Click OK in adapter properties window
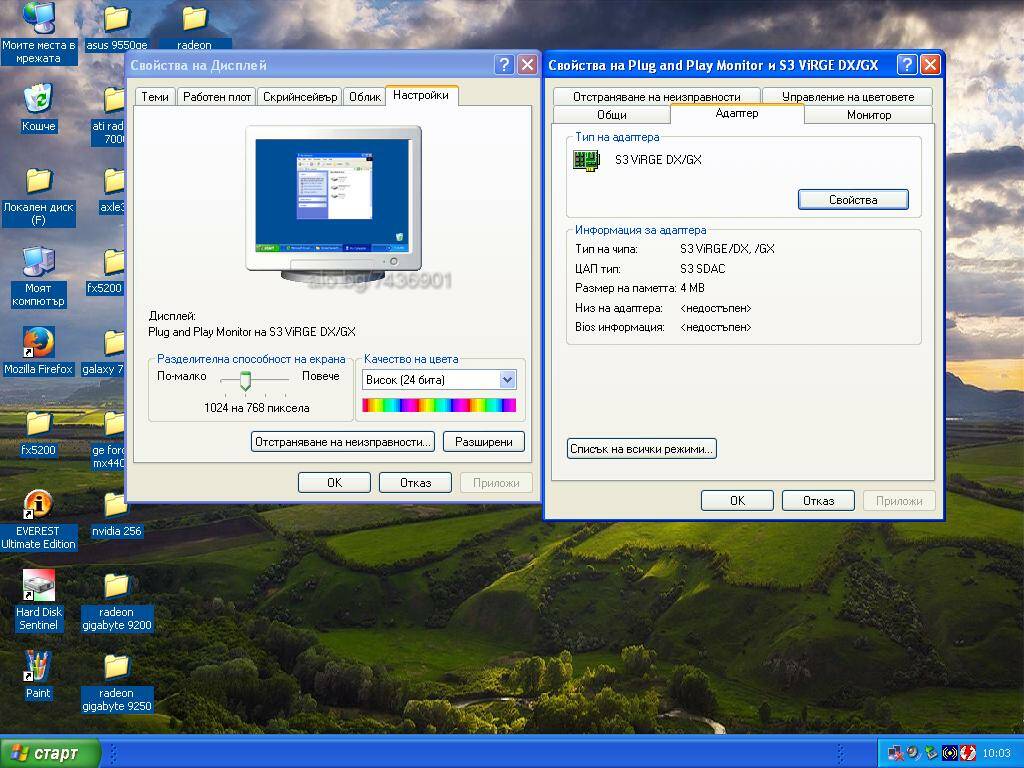Screen dimensions: 1024x768 tap(737, 501)
